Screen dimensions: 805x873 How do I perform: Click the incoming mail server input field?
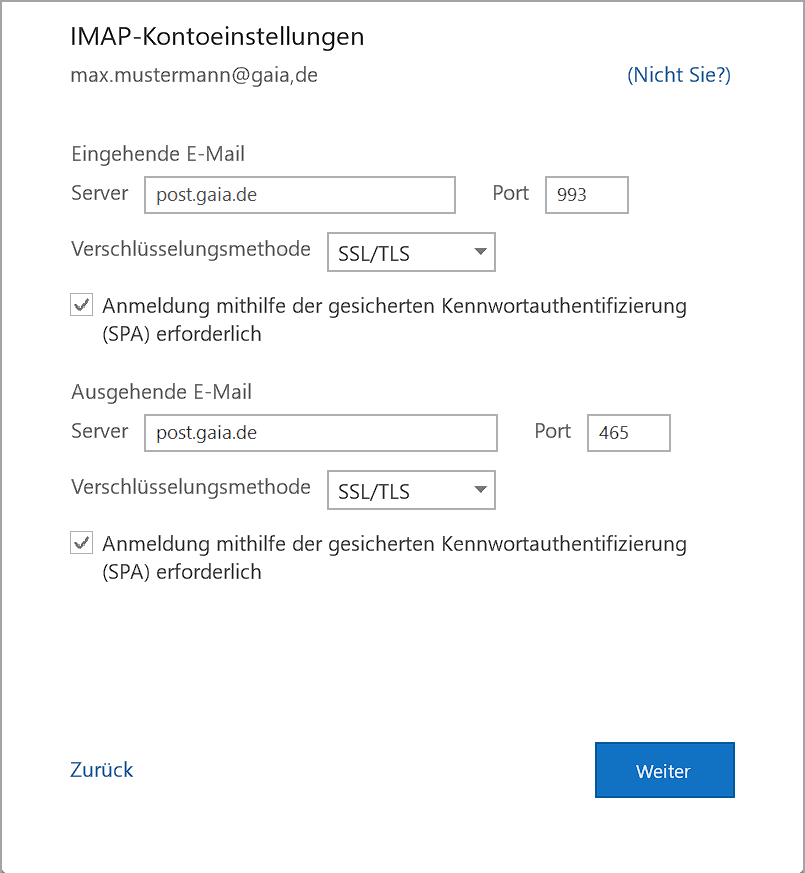[x=299, y=195]
